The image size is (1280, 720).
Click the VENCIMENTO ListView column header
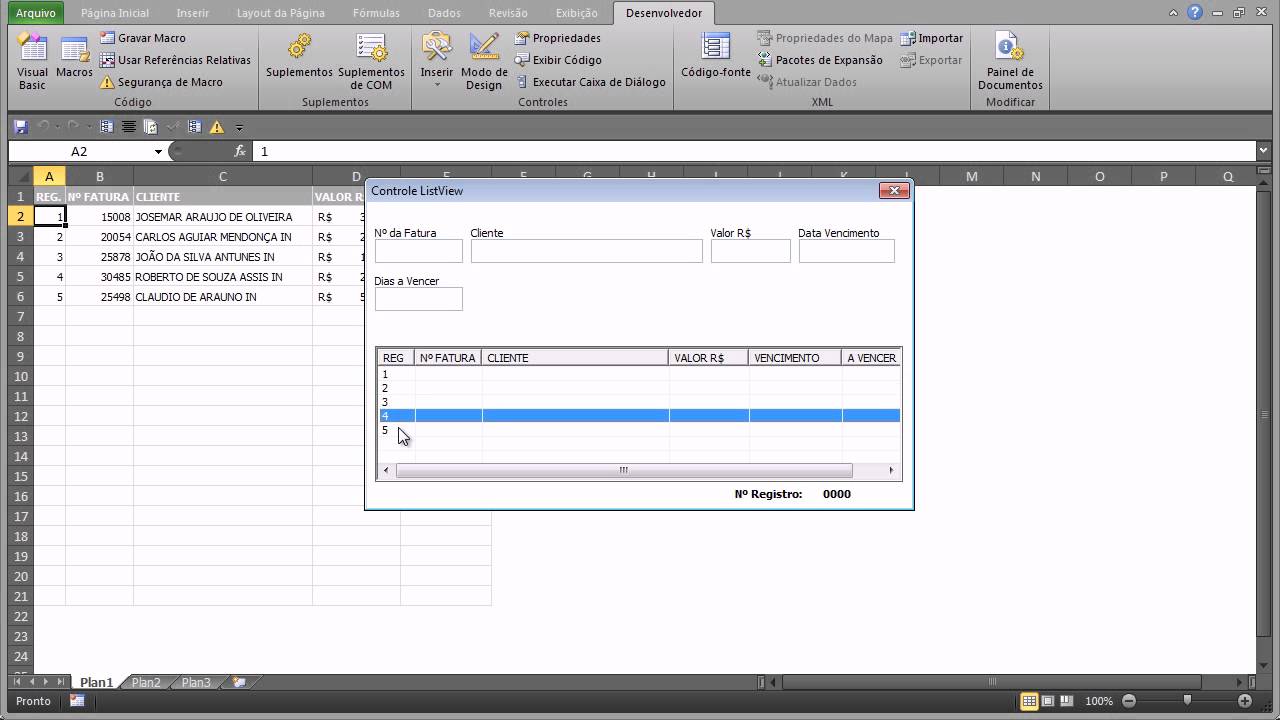(795, 357)
